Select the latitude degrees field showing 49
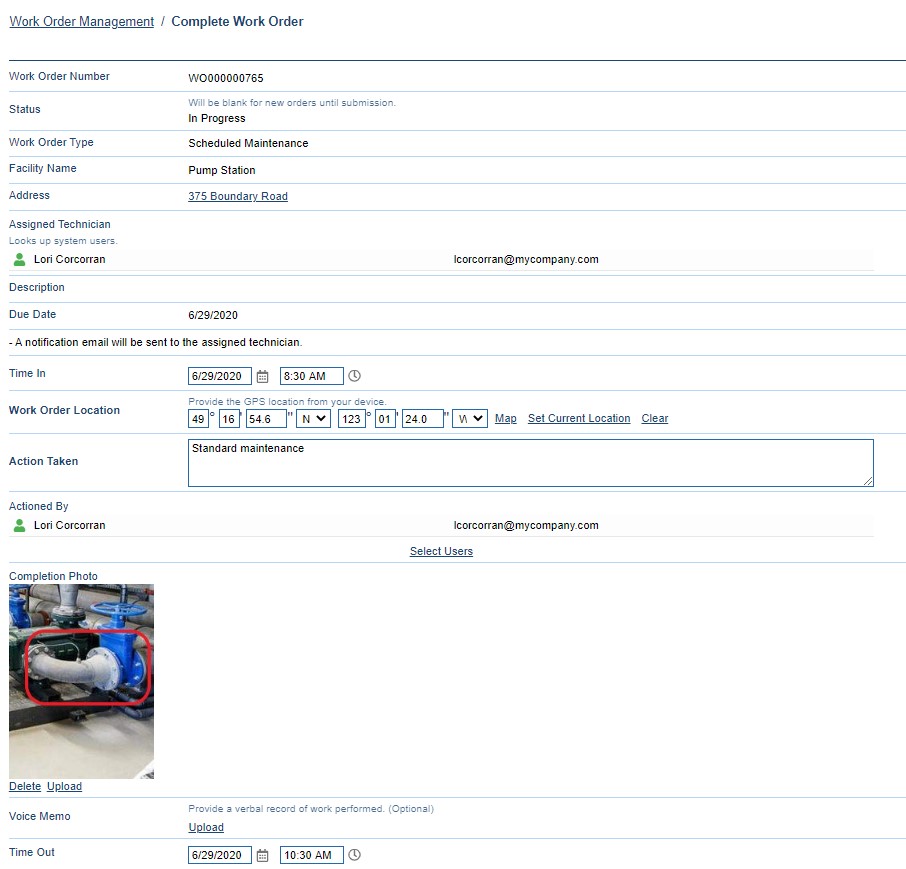 197,418
